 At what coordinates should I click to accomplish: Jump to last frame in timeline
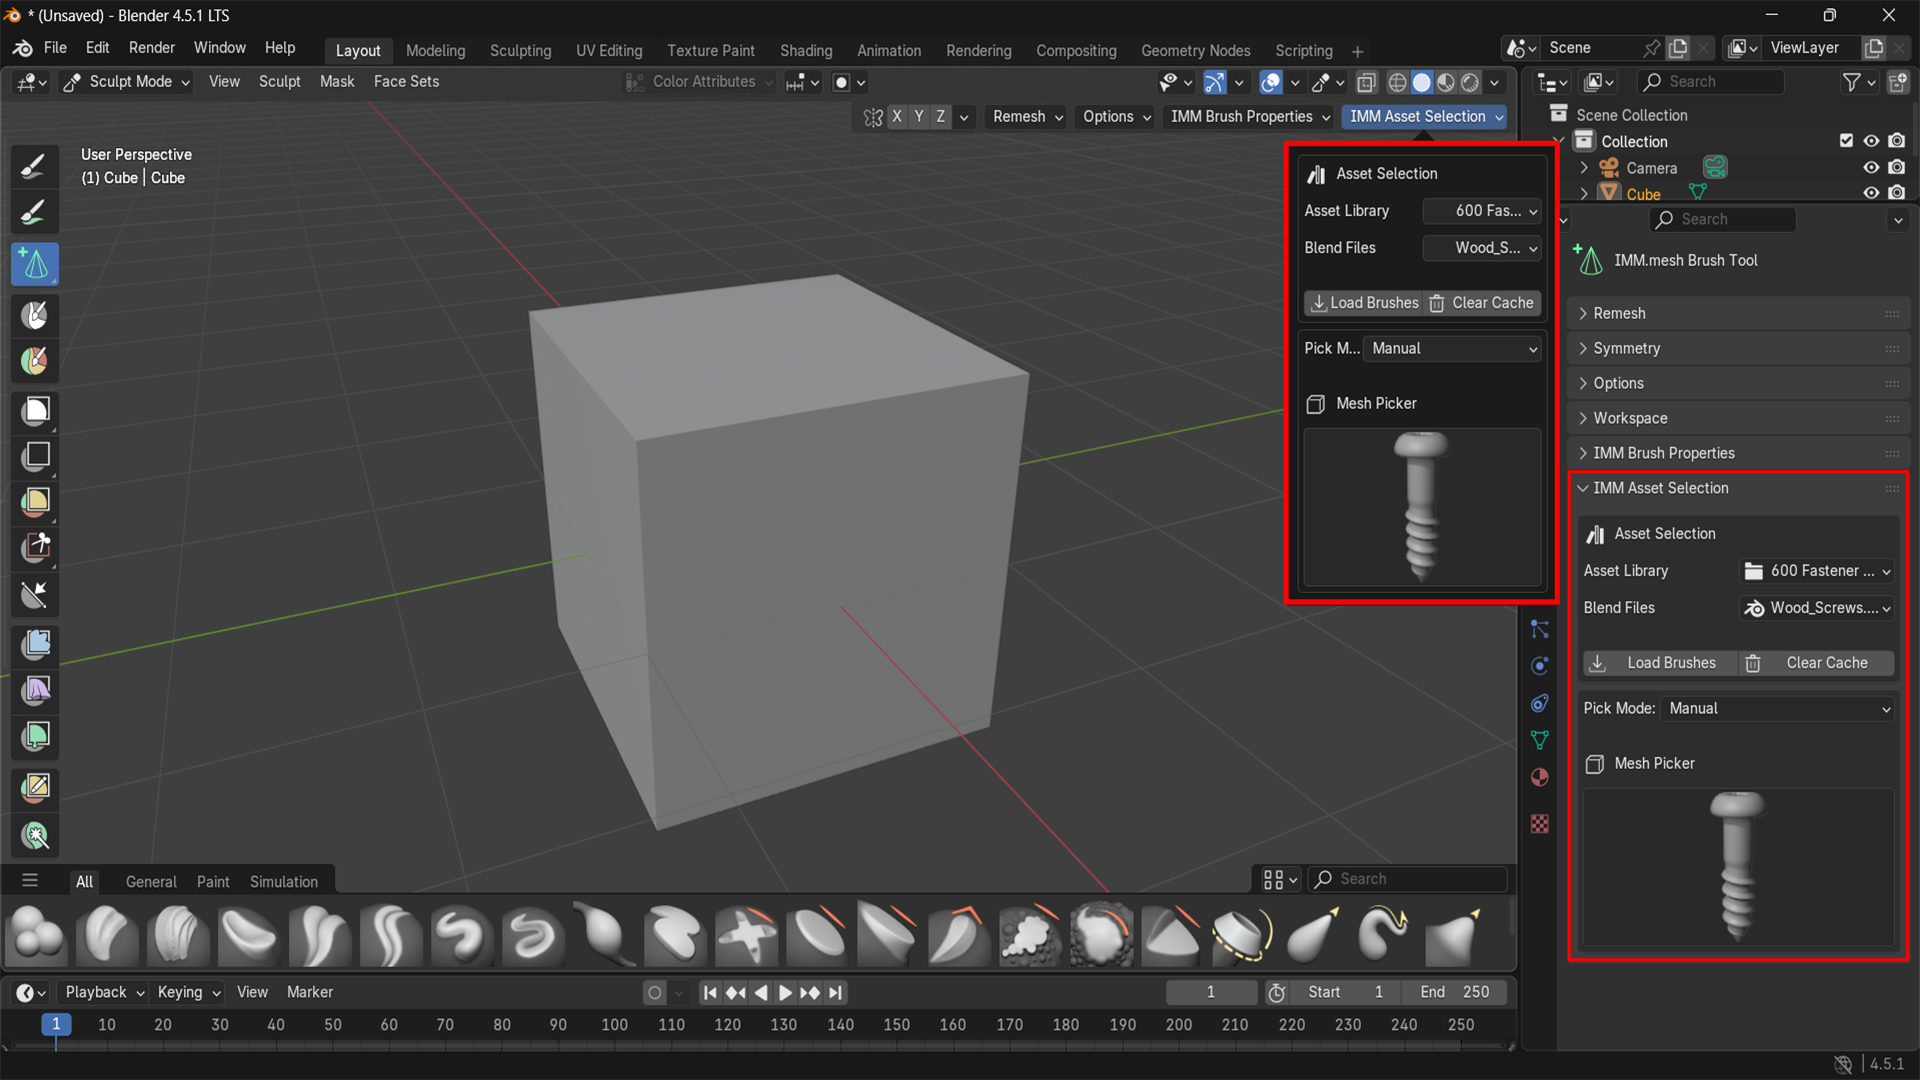(836, 992)
